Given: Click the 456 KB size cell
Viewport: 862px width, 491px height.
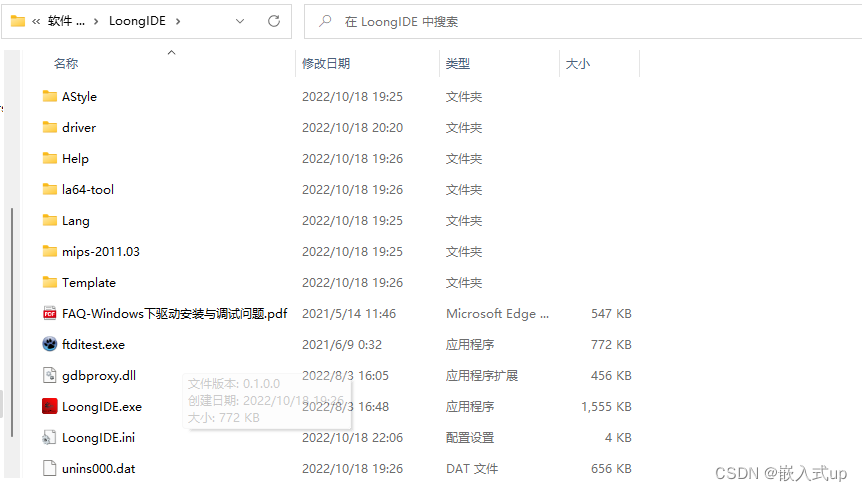Looking at the screenshot, I should [x=611, y=376].
